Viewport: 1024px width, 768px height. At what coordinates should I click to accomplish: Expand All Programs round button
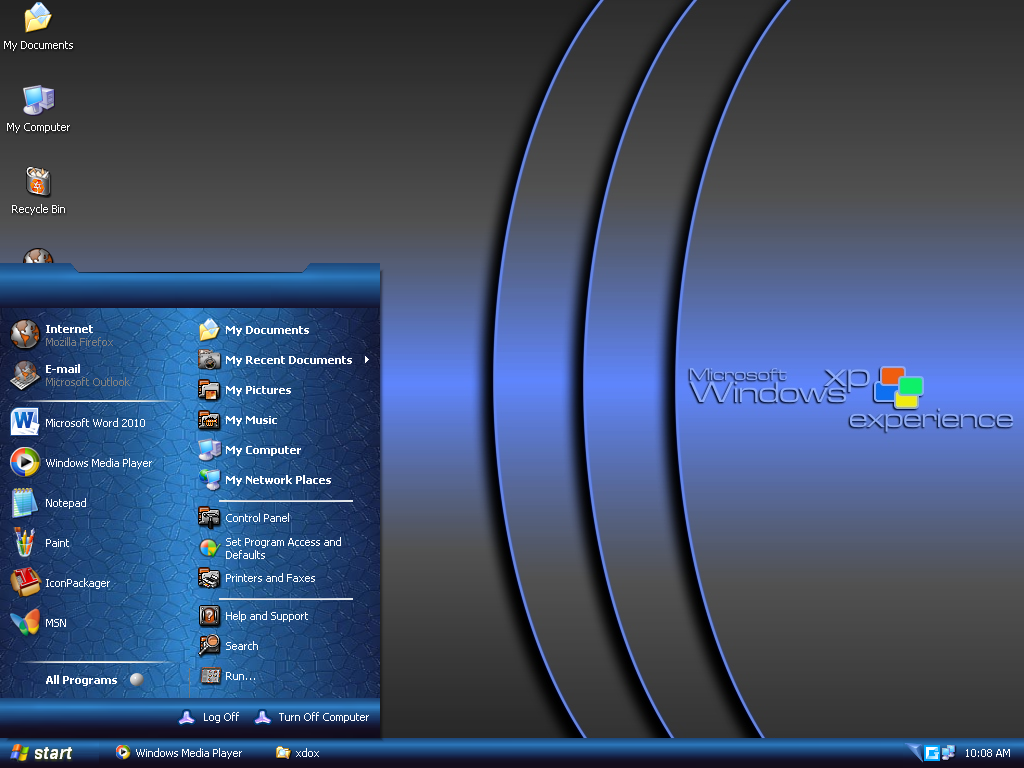coord(136,679)
